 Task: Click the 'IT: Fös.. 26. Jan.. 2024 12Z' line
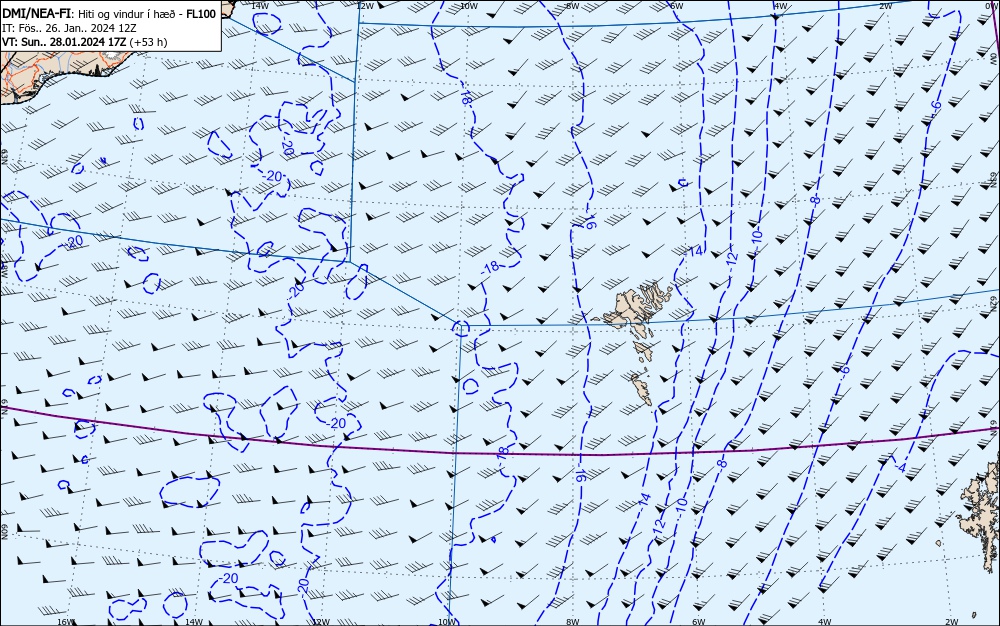click(69, 28)
